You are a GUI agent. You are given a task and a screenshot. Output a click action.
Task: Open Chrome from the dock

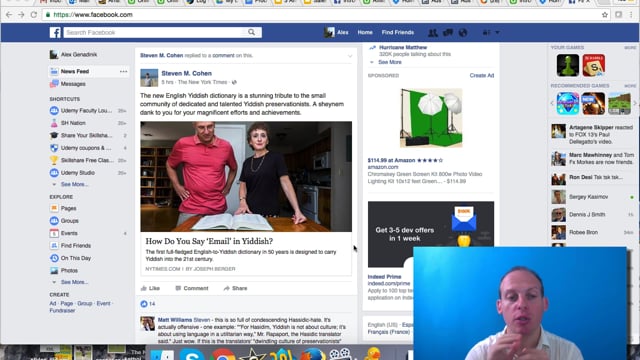(x=223, y=354)
